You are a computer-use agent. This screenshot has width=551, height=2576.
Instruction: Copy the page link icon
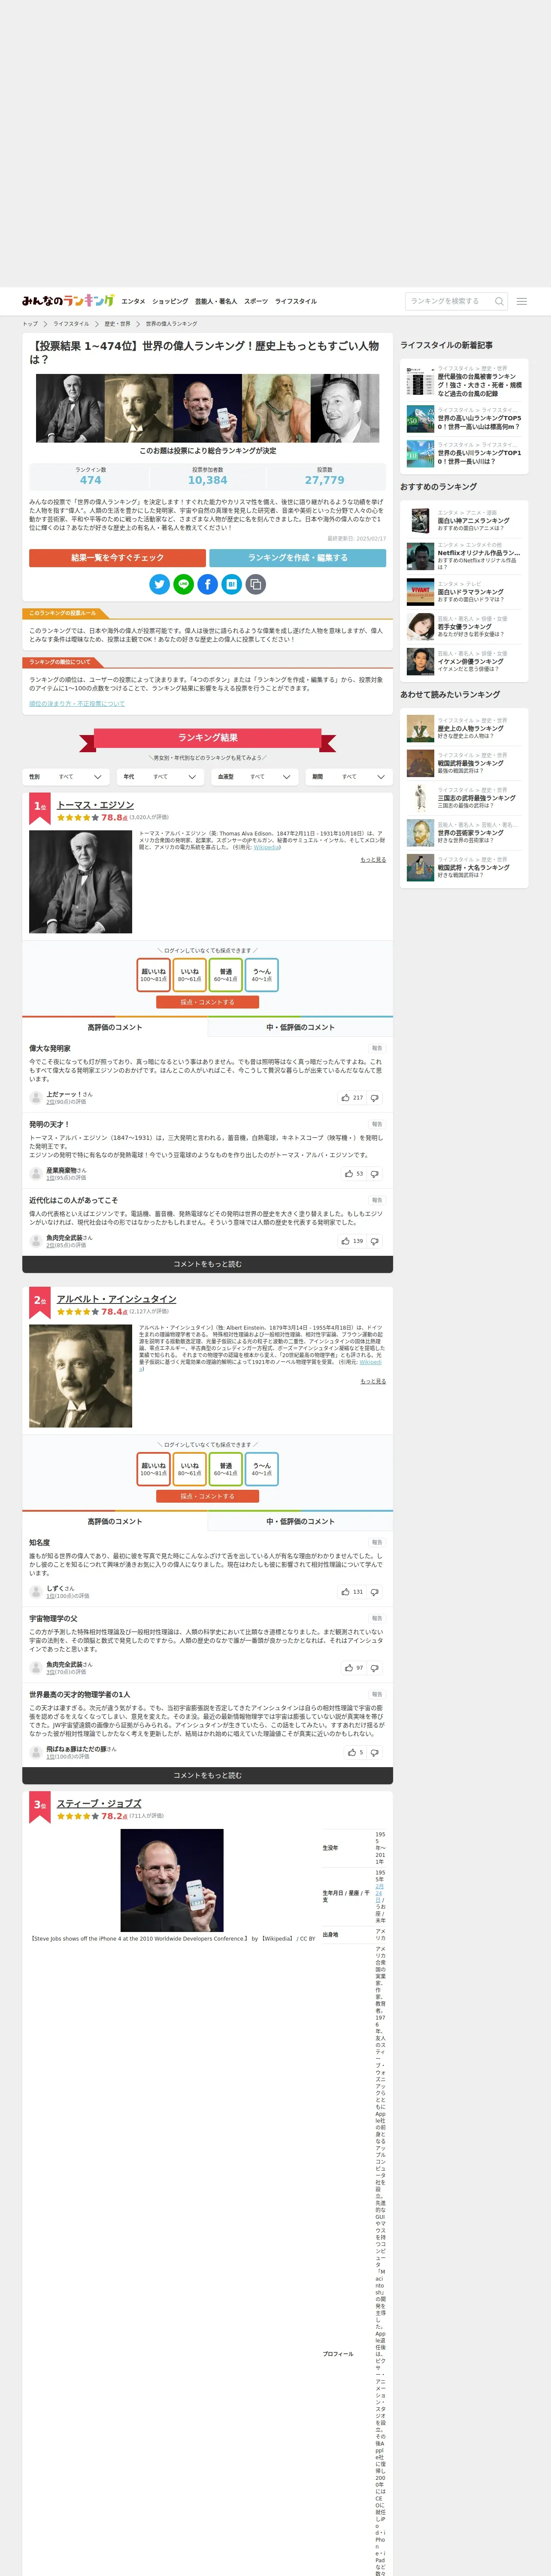pos(256,584)
